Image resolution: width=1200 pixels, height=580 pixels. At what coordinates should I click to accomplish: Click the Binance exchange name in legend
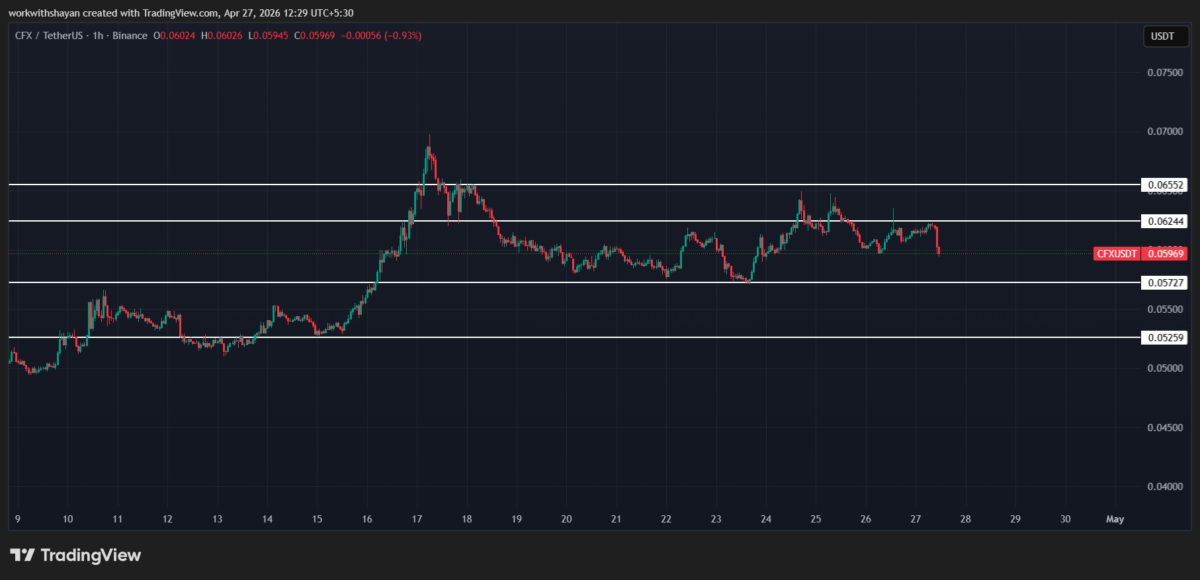point(132,36)
